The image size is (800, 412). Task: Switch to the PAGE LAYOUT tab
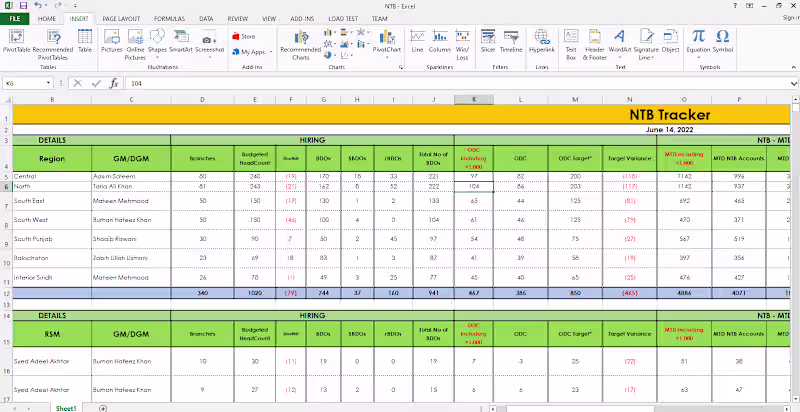point(121,18)
